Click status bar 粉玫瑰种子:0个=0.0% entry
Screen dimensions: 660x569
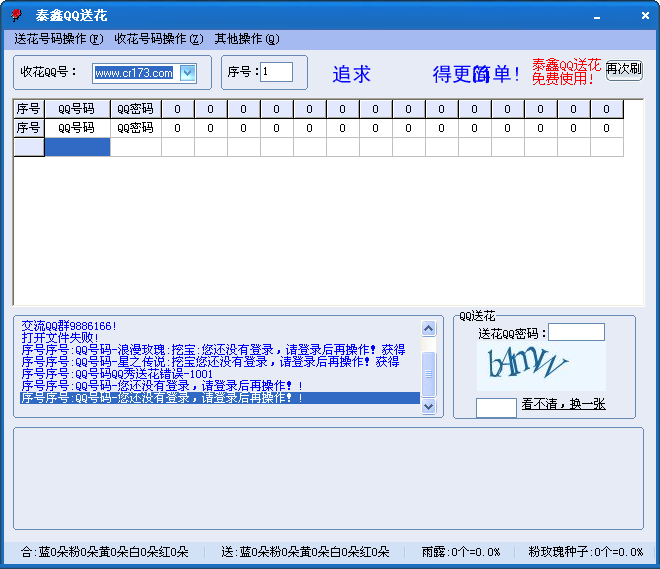[x=585, y=552]
